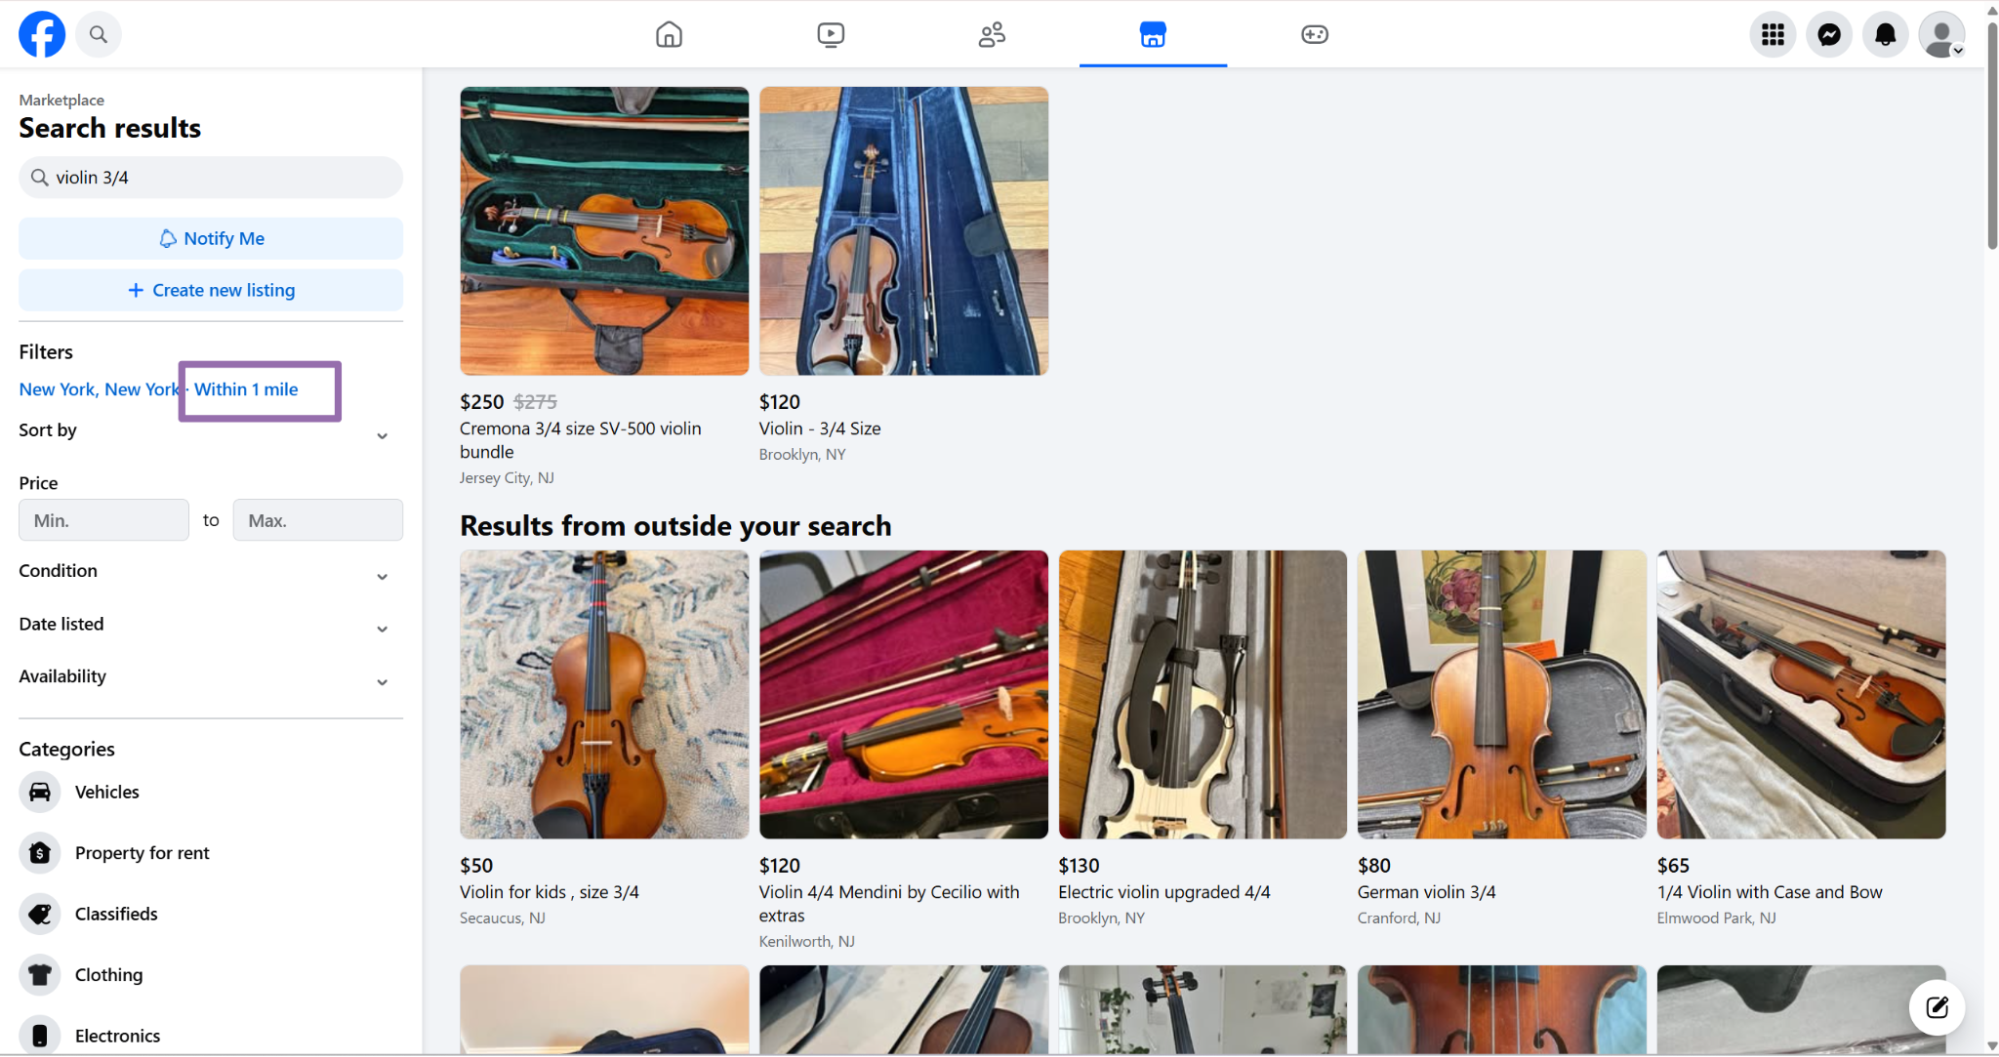Select the Clothing category shirt icon
Image resolution: width=1999 pixels, height=1057 pixels.
coord(40,975)
